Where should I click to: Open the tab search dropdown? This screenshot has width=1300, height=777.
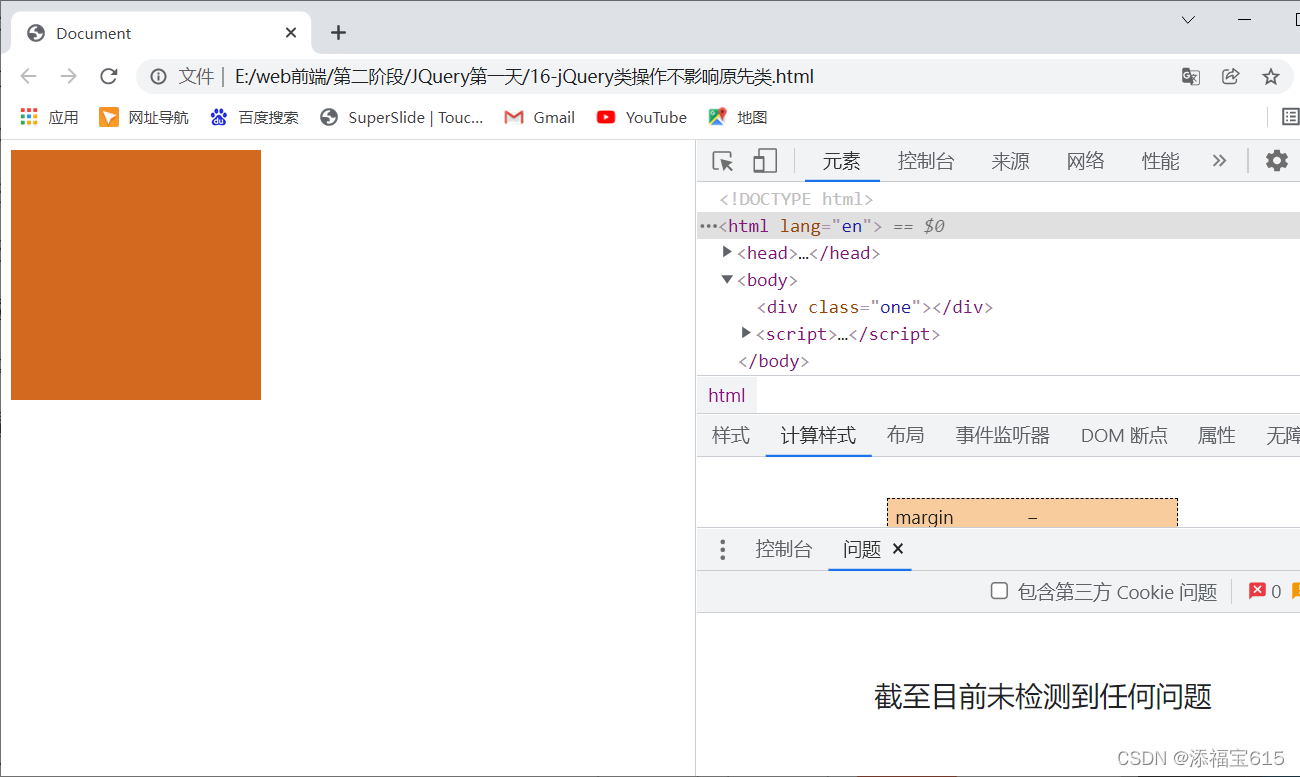pyautogui.click(x=1188, y=20)
